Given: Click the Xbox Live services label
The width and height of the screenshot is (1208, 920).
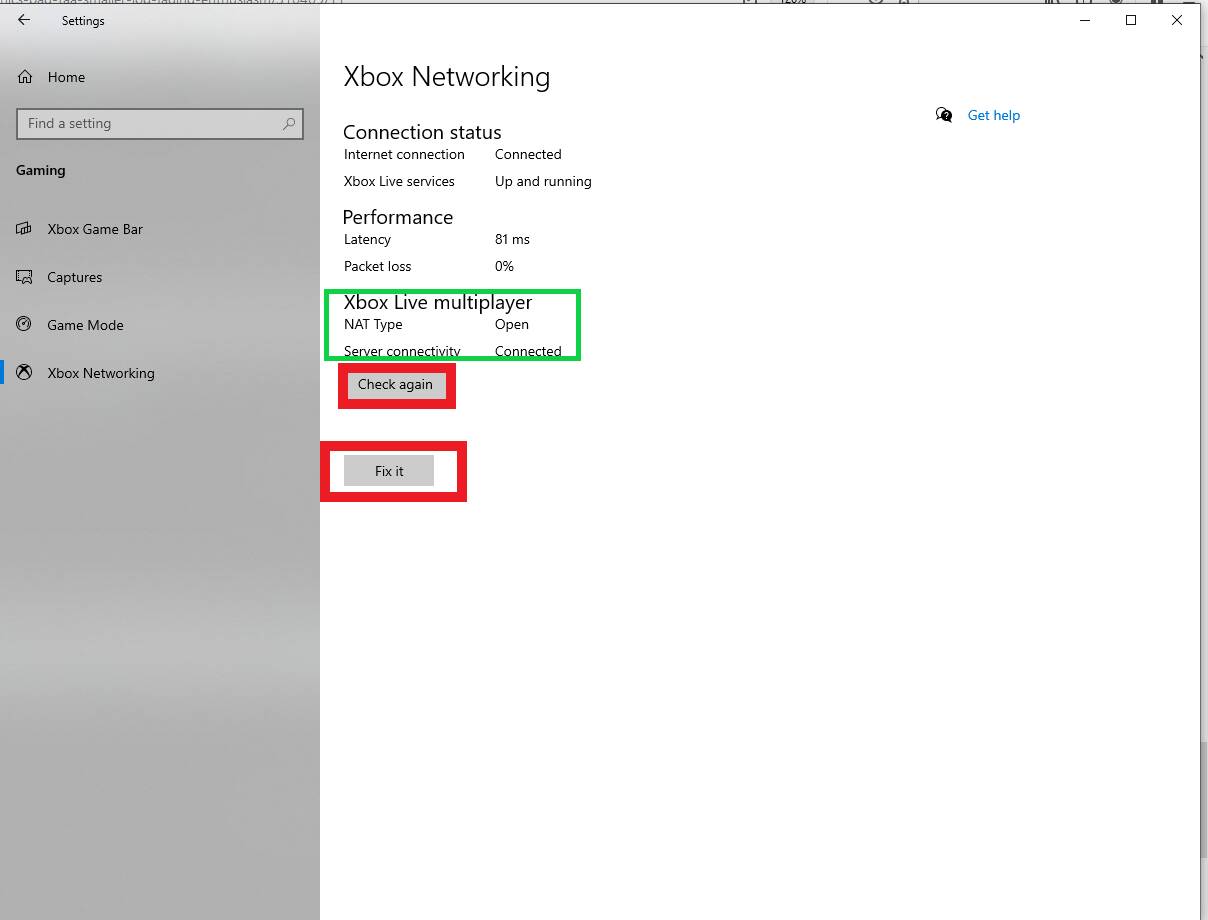Looking at the screenshot, I should pyautogui.click(x=399, y=181).
